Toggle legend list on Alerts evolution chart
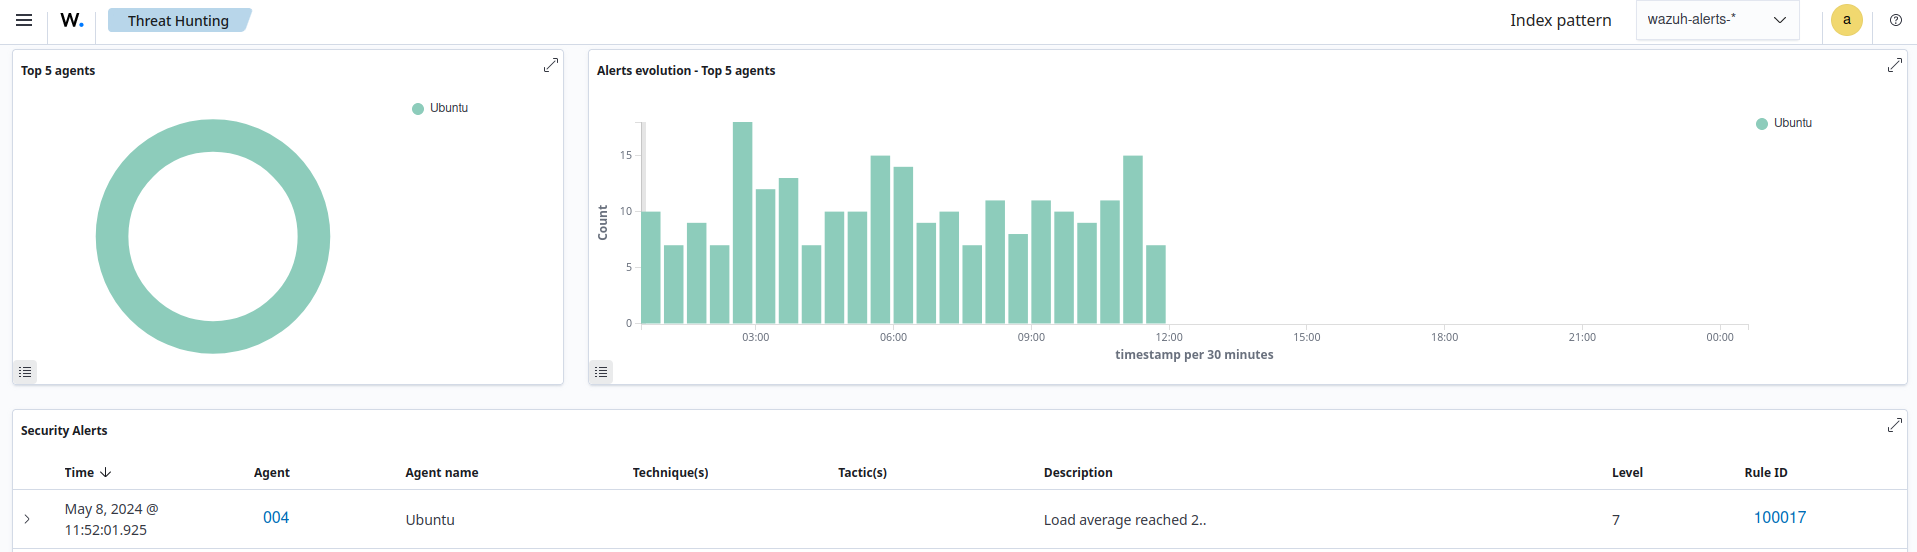Viewport: 1917px width, 552px height. [x=601, y=372]
